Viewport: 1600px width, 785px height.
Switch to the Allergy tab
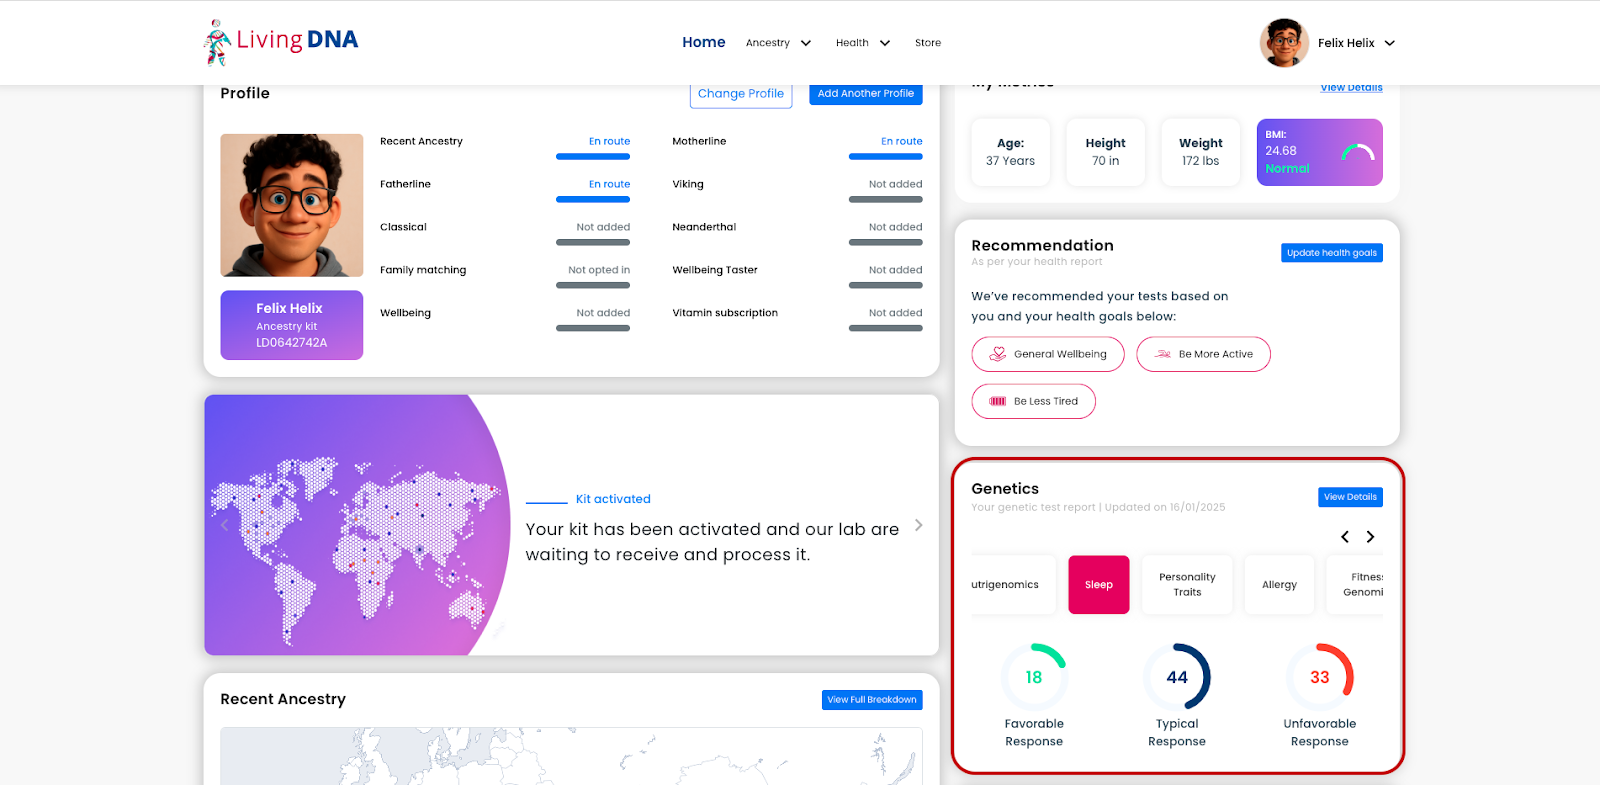pyautogui.click(x=1279, y=585)
